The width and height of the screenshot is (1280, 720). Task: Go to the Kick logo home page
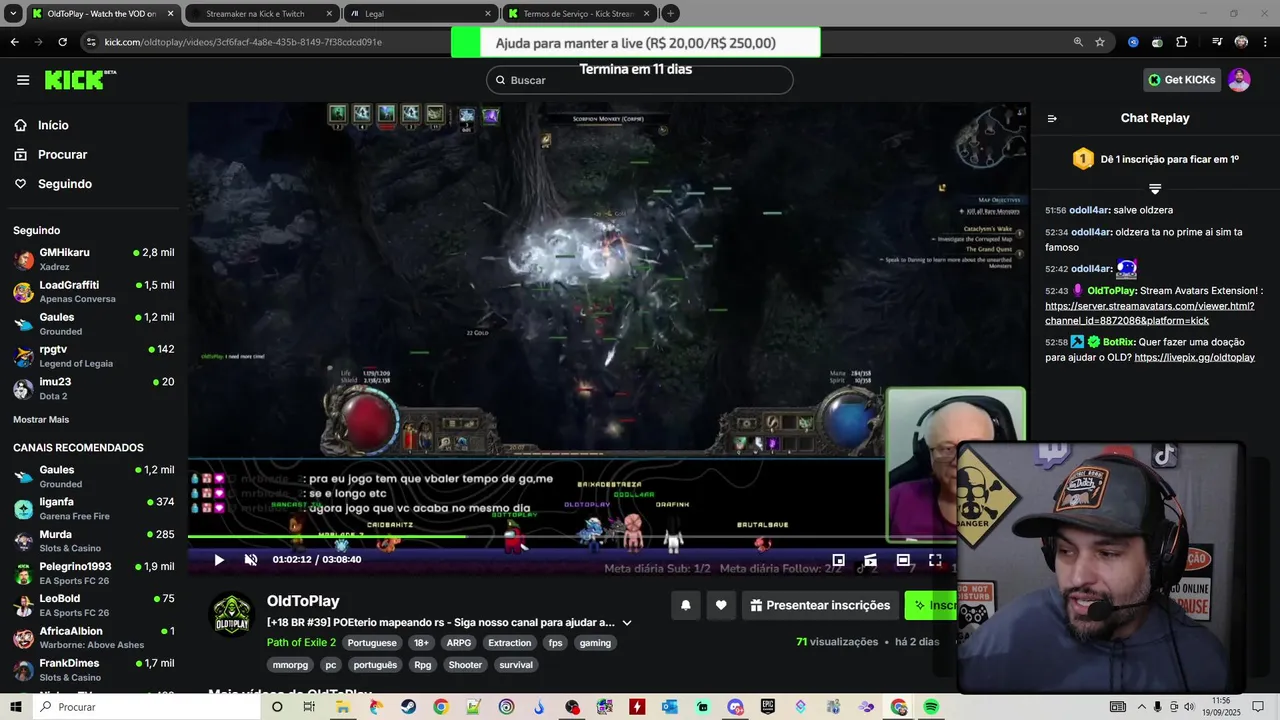pos(80,80)
